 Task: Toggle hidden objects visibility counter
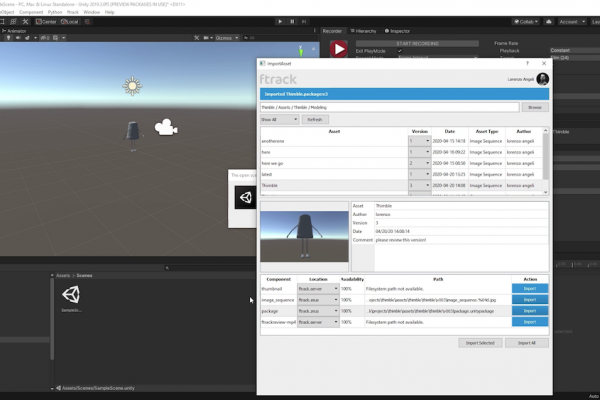[45, 38]
